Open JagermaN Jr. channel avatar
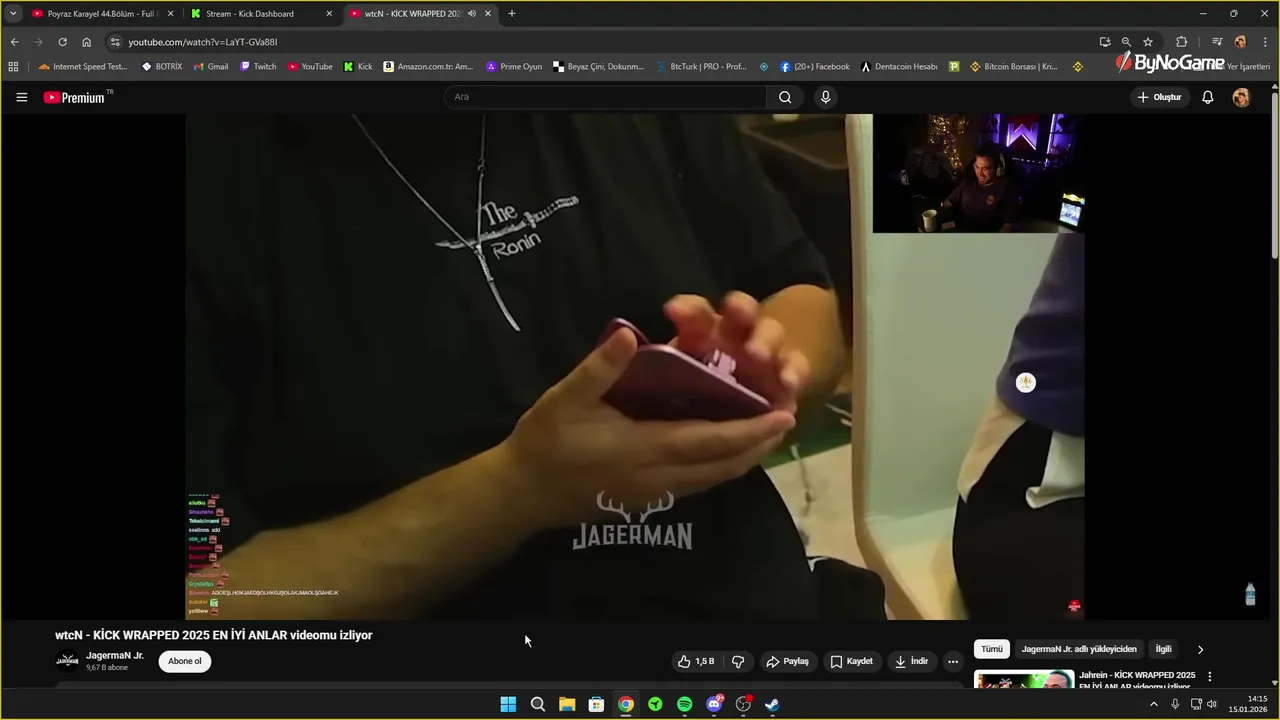Screen dimensions: 1280x720 point(67,661)
